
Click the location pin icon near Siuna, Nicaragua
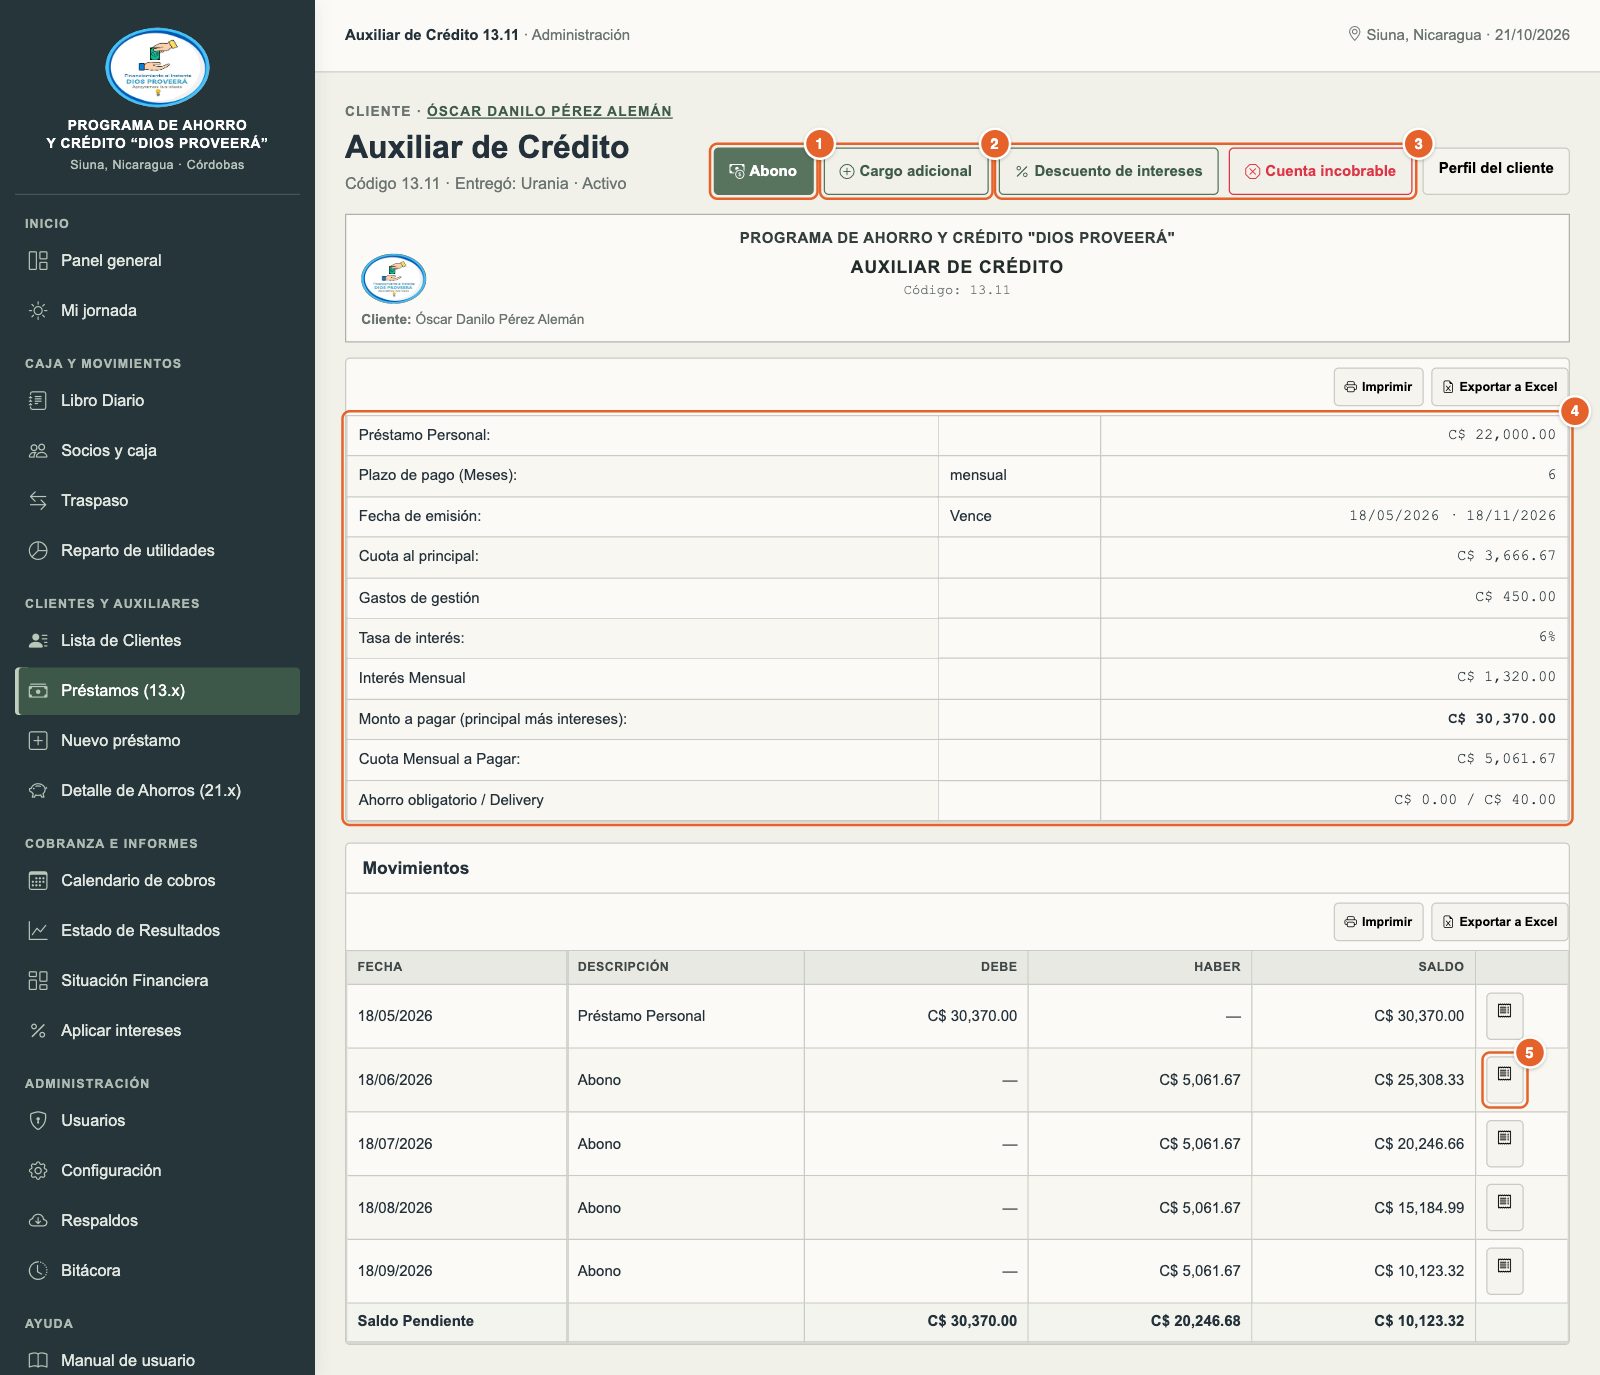pos(1355,34)
